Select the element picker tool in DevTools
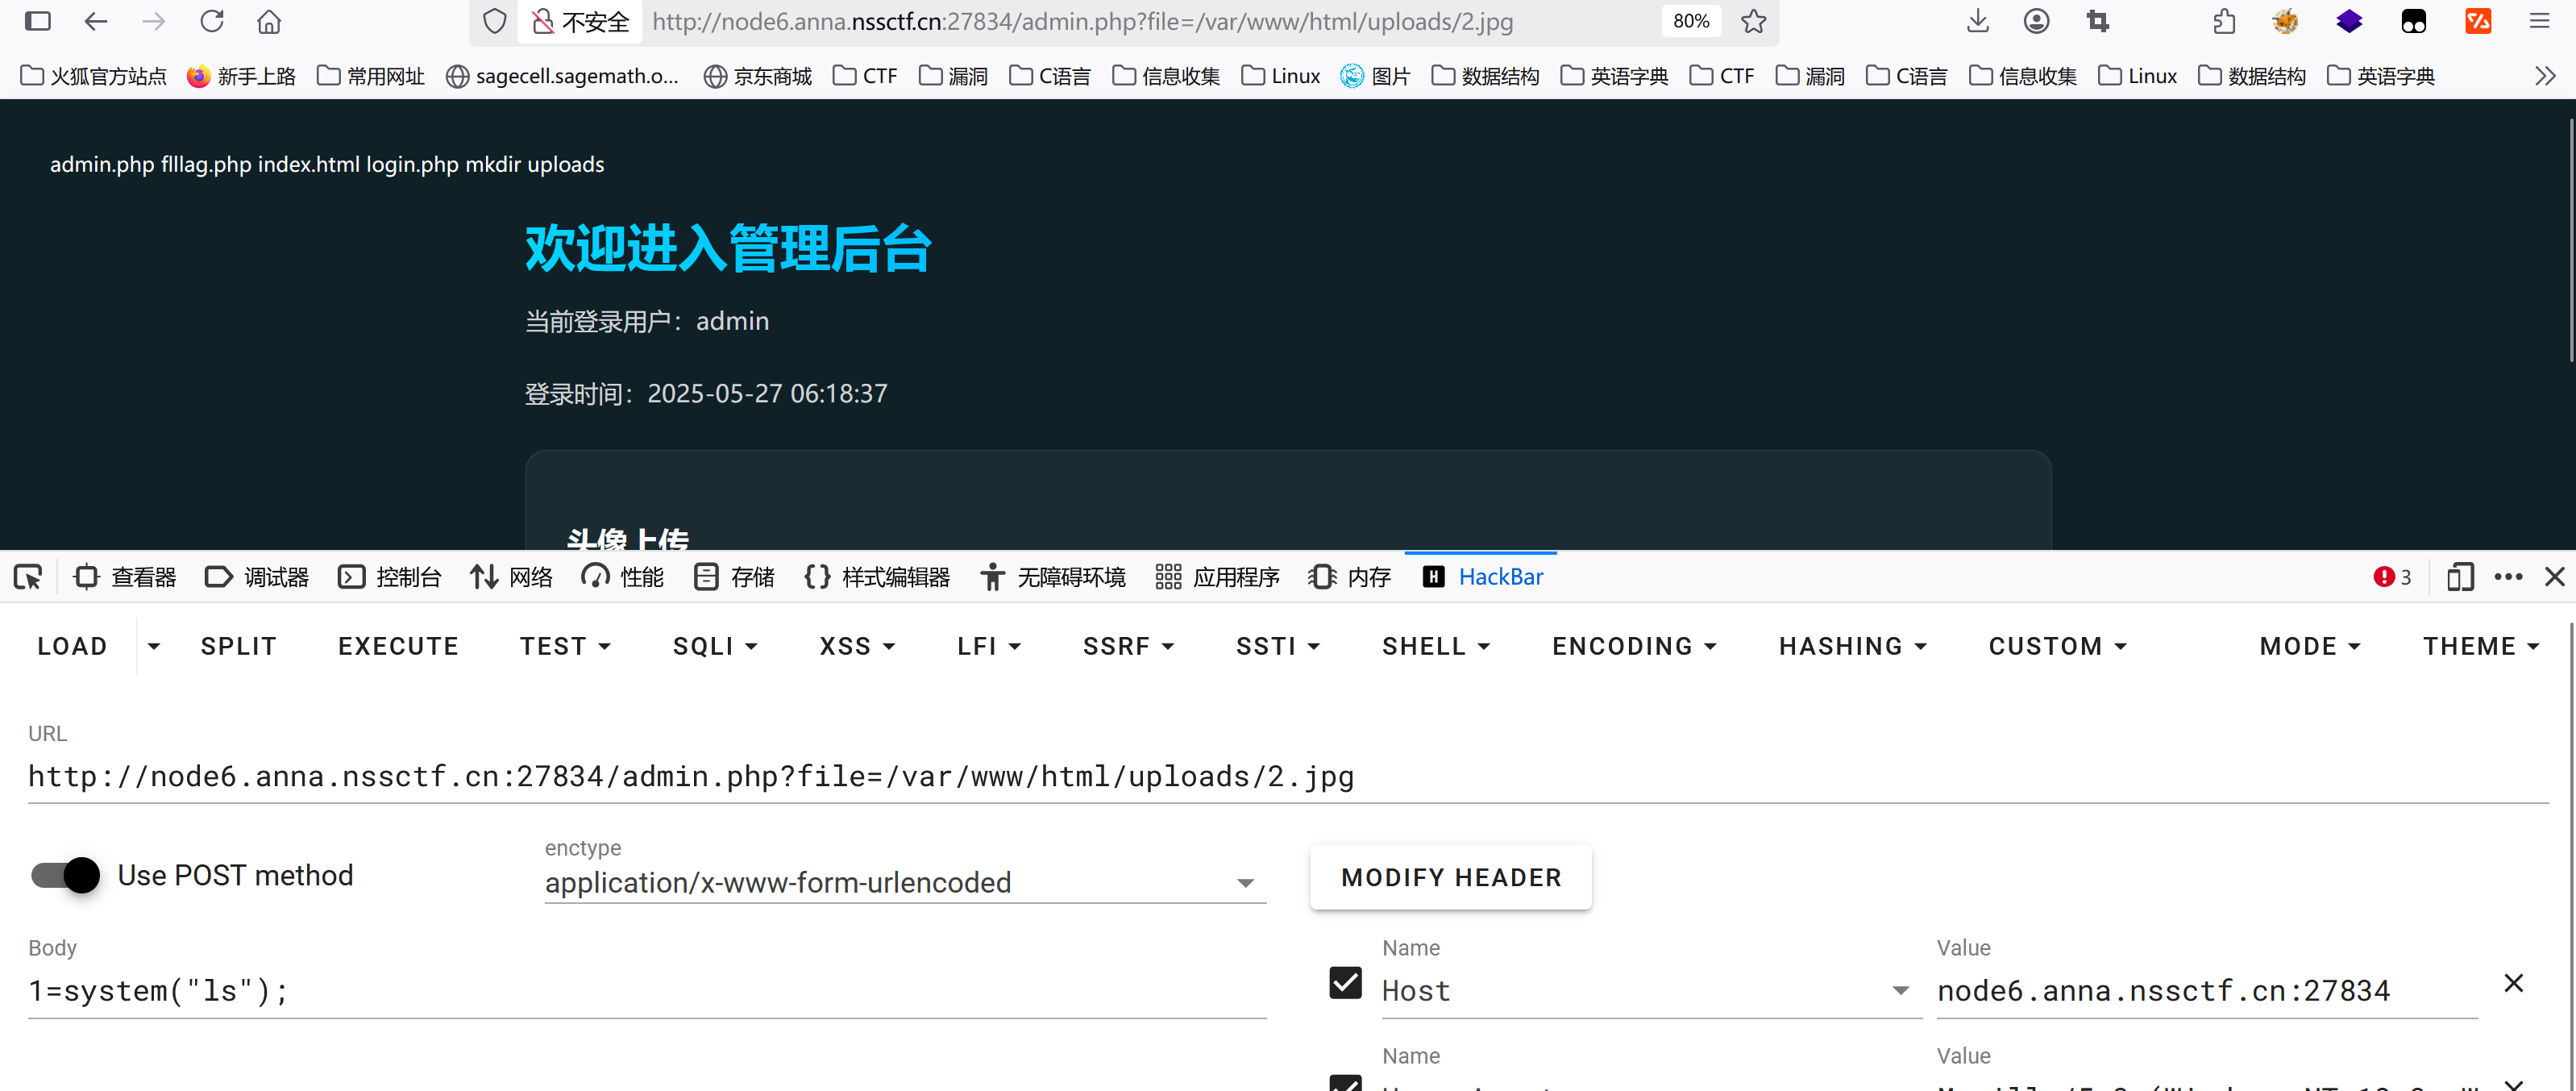The image size is (2576, 1091). pos(27,576)
